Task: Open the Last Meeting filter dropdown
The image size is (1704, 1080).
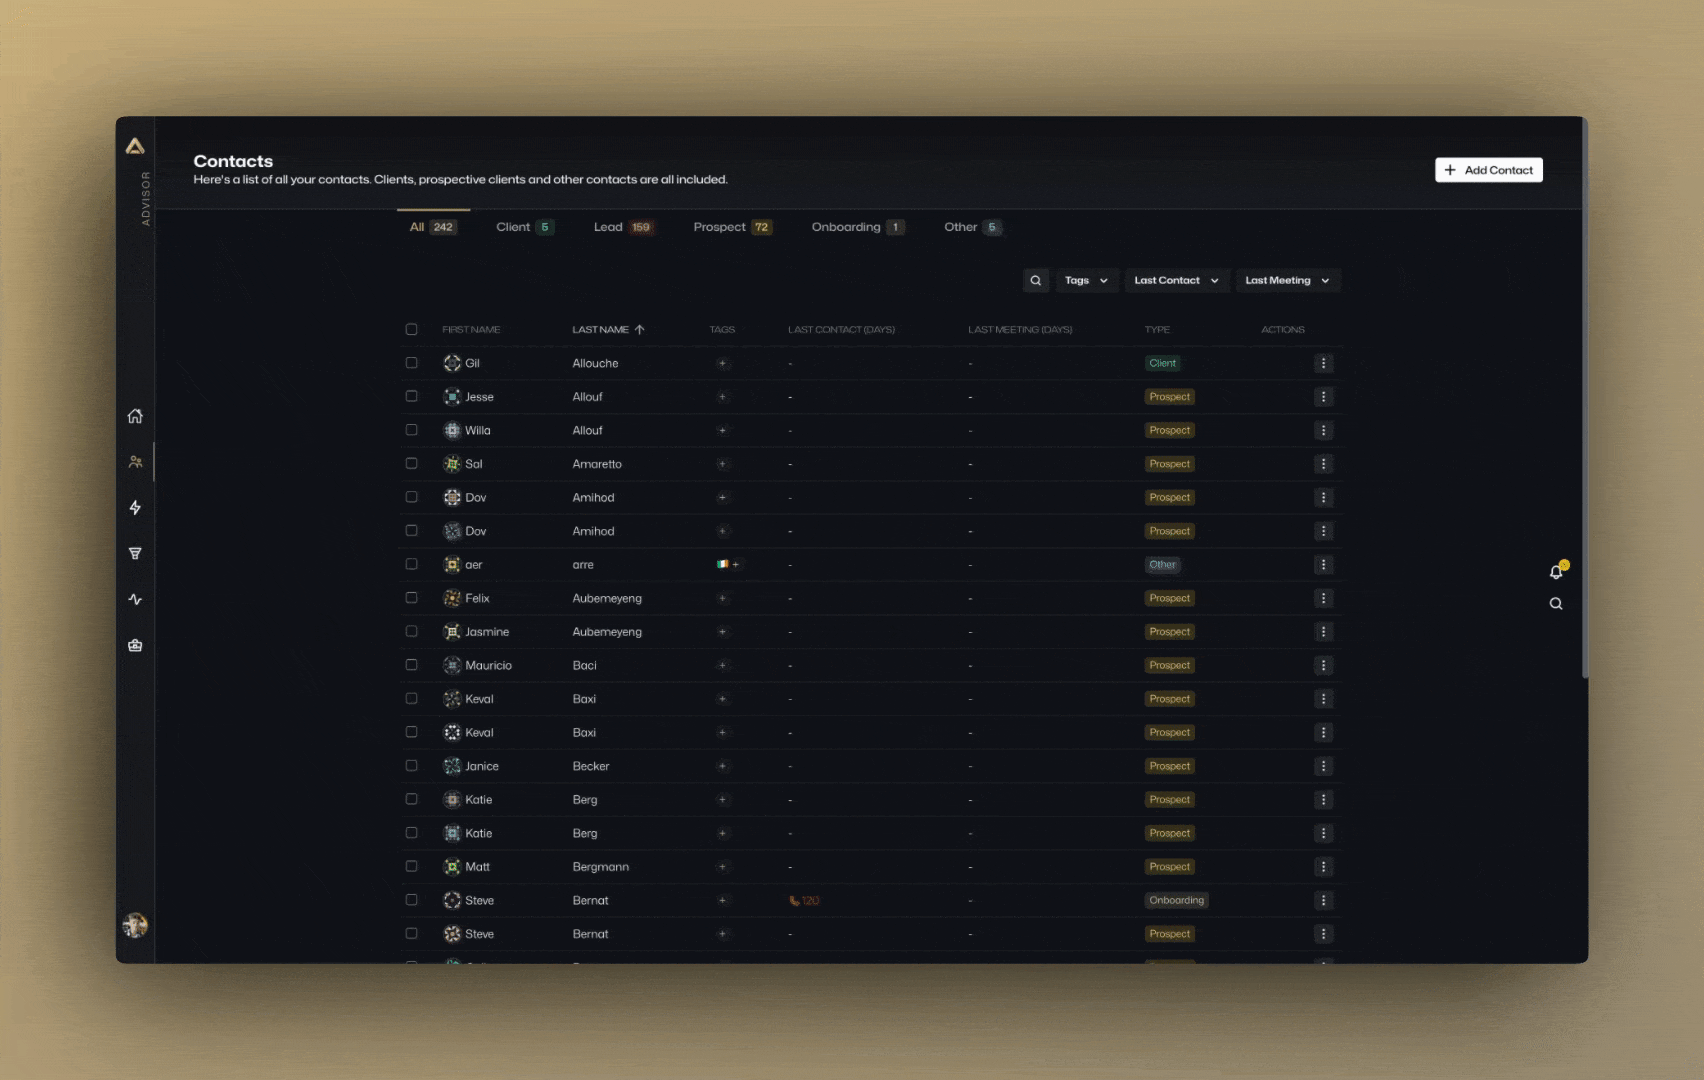Action: [1287, 281]
